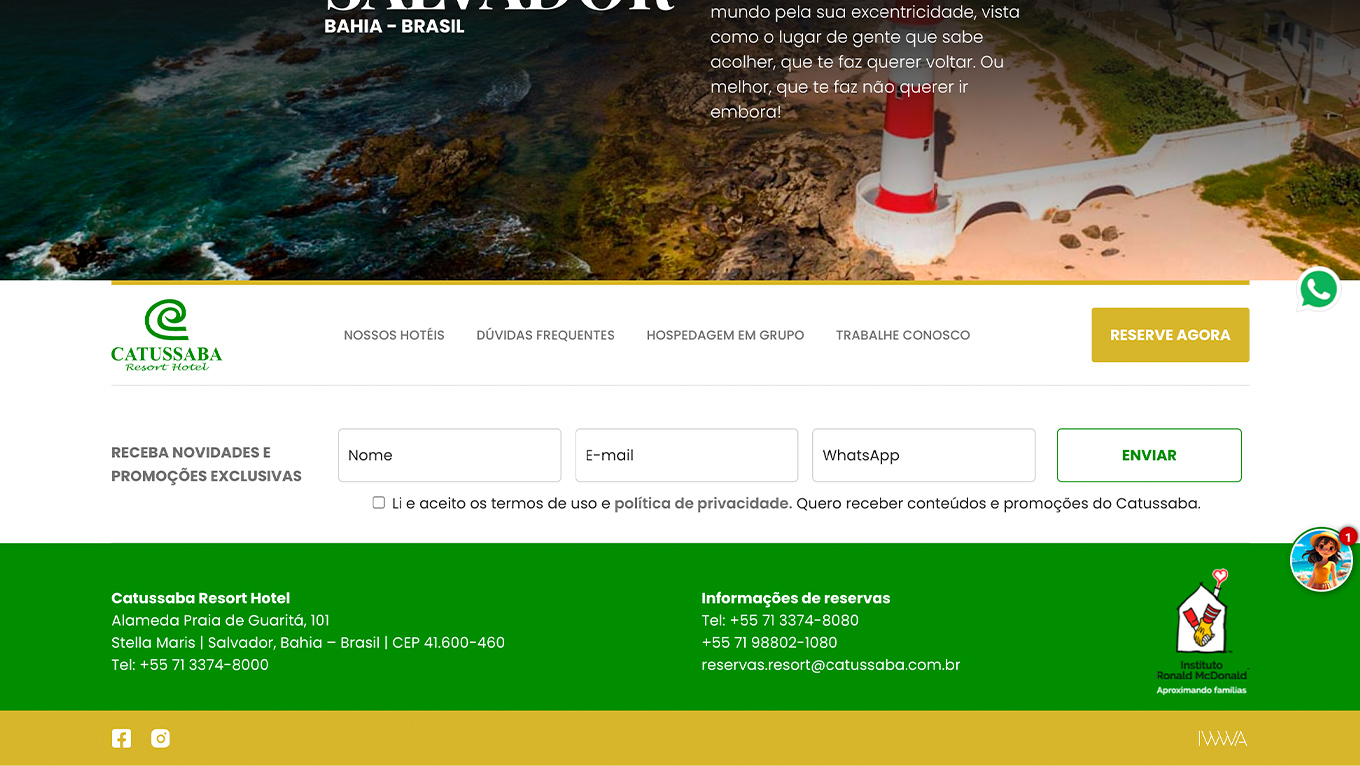Image resolution: width=1360 pixels, height=766 pixels.
Task: Submit the newsletter with Enviar button
Action: tap(1149, 455)
